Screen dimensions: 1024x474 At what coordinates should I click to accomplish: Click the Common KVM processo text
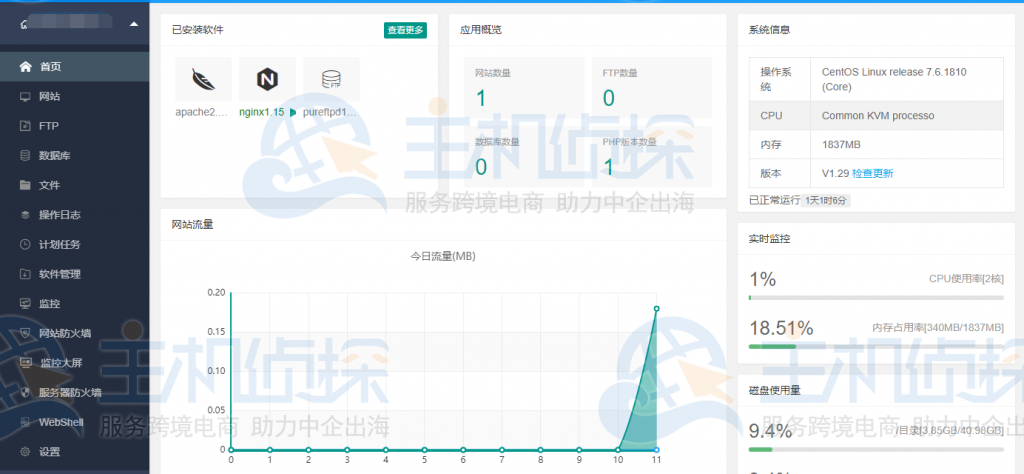point(878,116)
